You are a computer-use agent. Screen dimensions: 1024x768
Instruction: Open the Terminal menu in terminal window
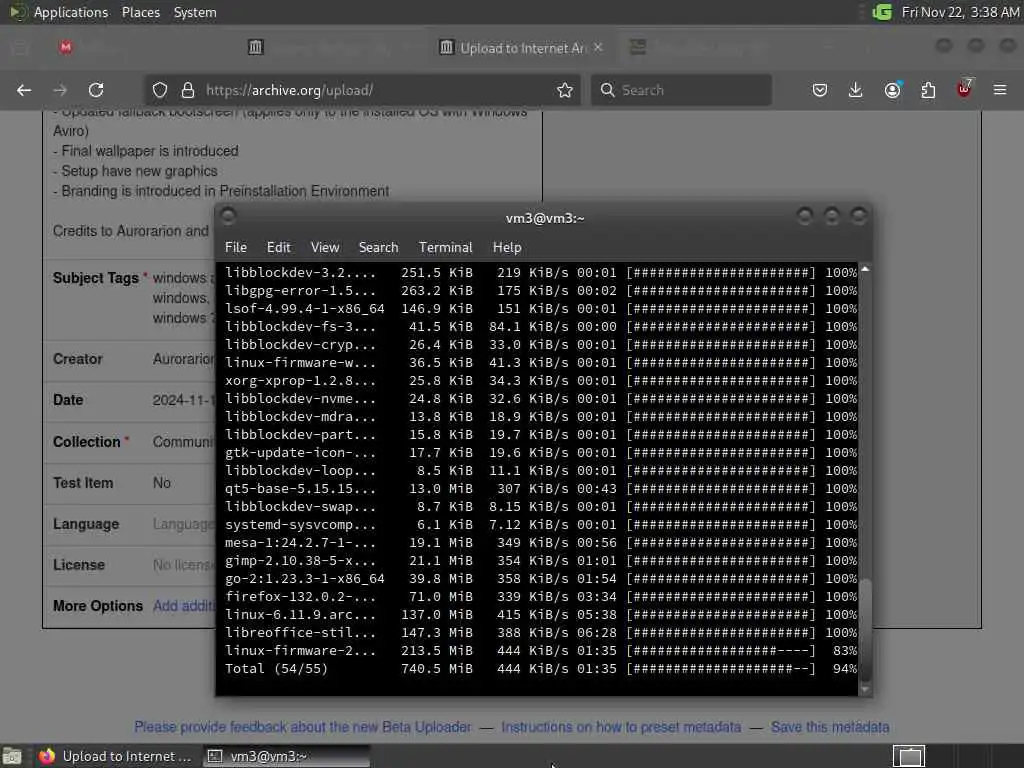445,248
